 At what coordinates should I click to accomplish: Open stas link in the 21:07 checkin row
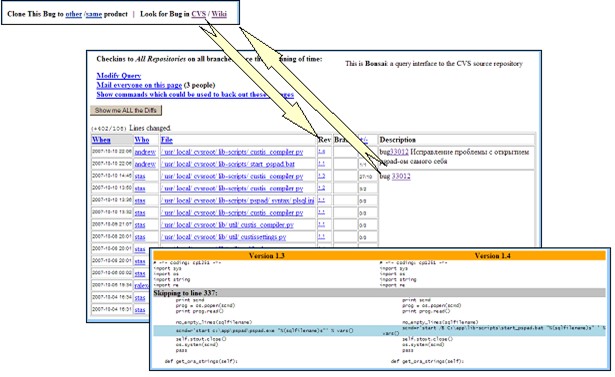click(x=140, y=225)
